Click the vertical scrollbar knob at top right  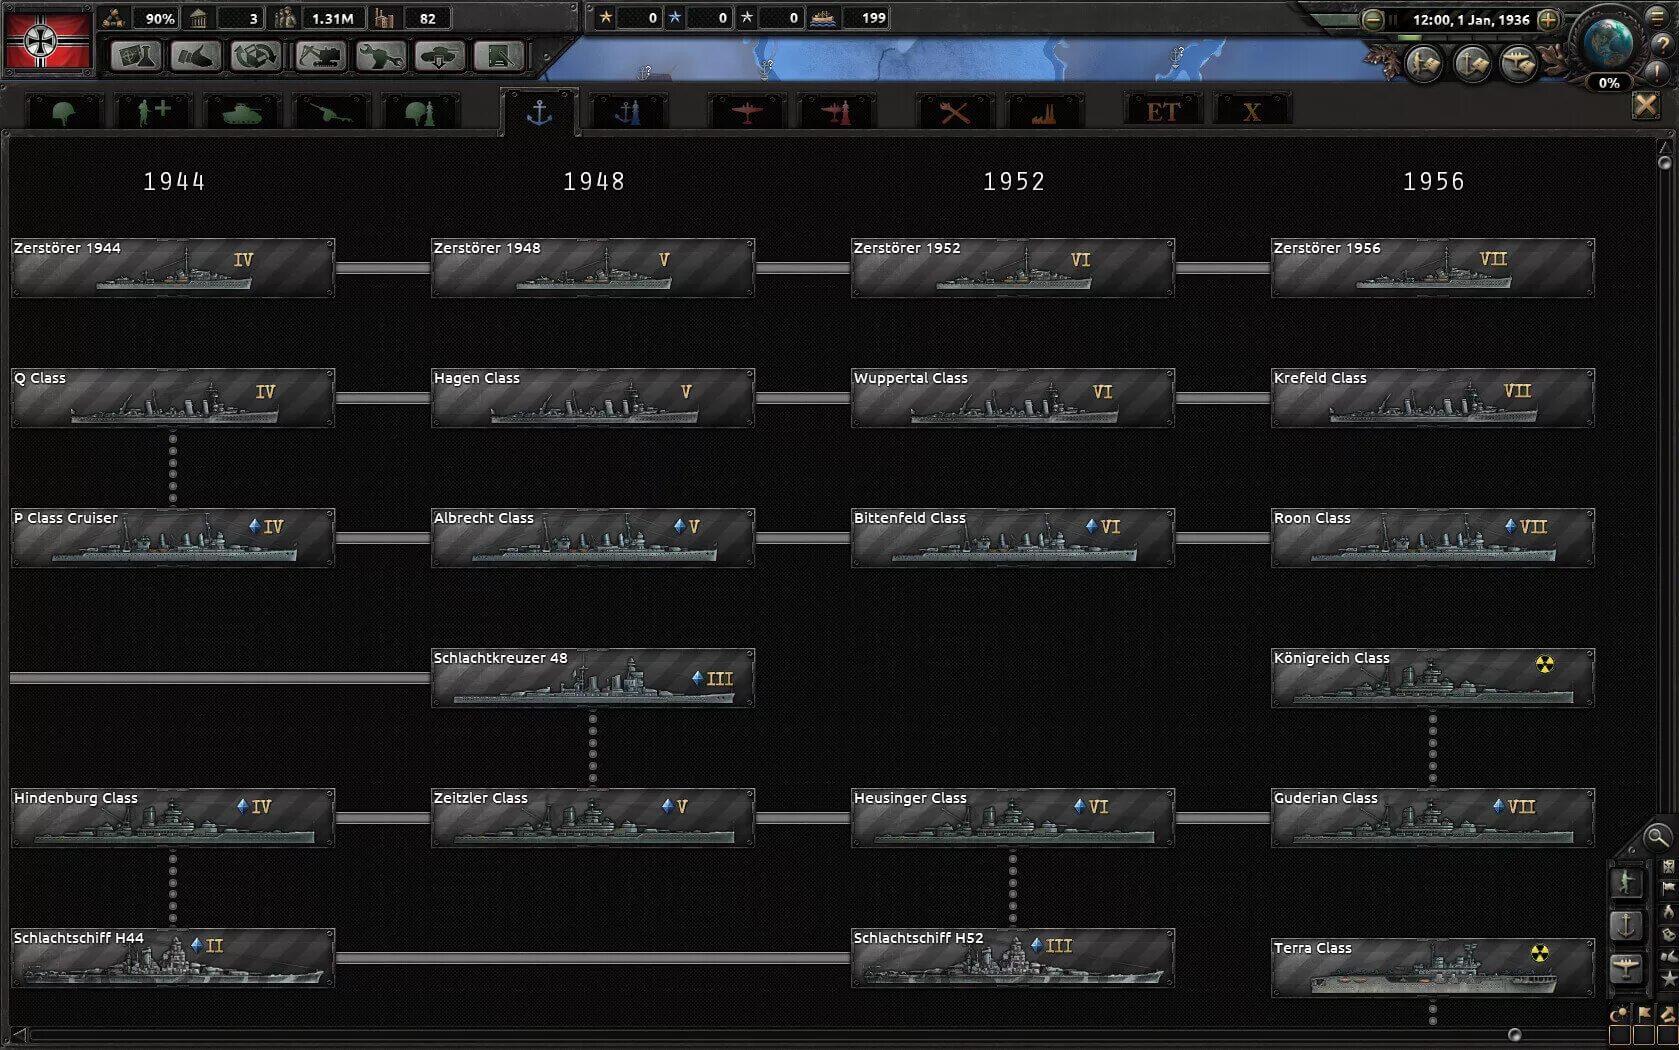tap(1664, 162)
